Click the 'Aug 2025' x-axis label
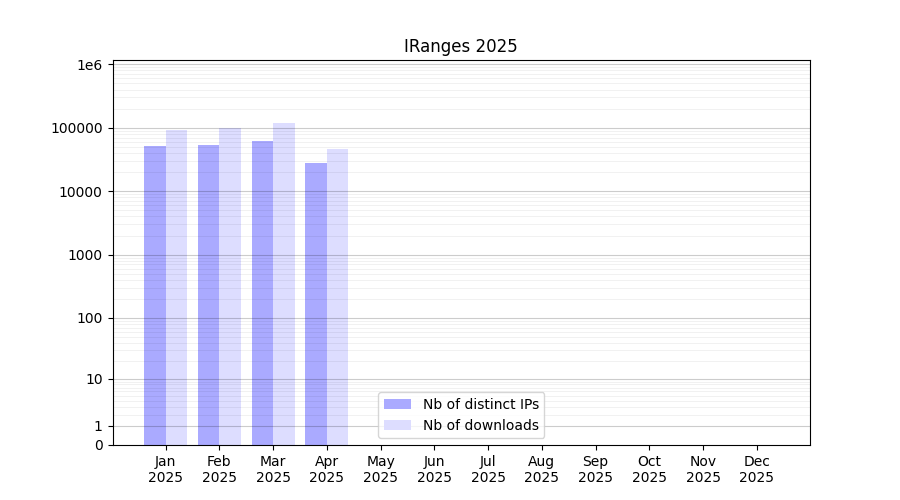 [541, 469]
